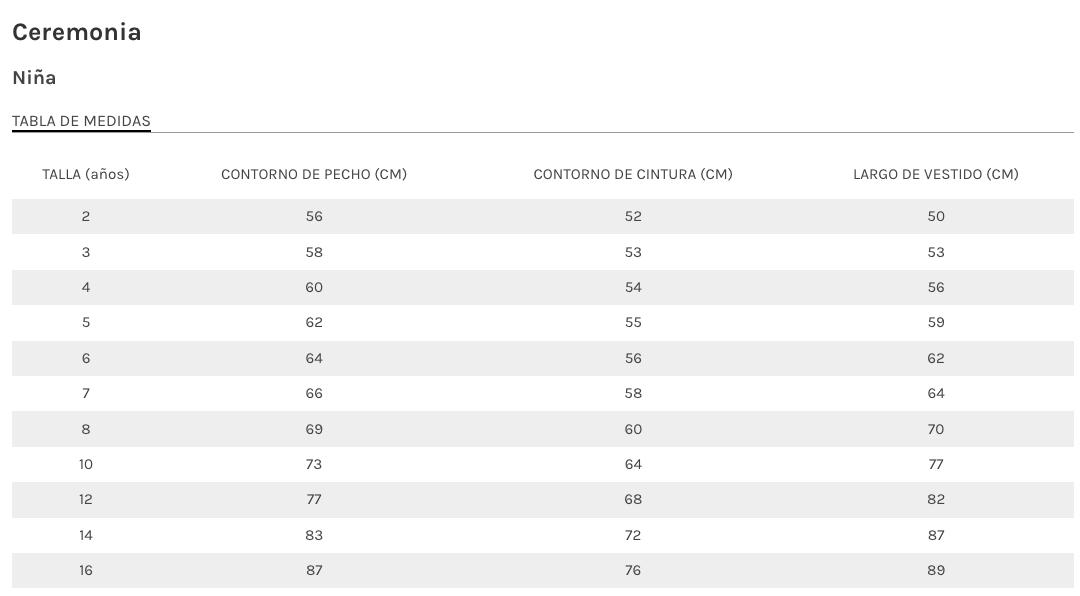Click chest value 83 for size 14
Screen dimensions: 1080x596
coord(314,535)
